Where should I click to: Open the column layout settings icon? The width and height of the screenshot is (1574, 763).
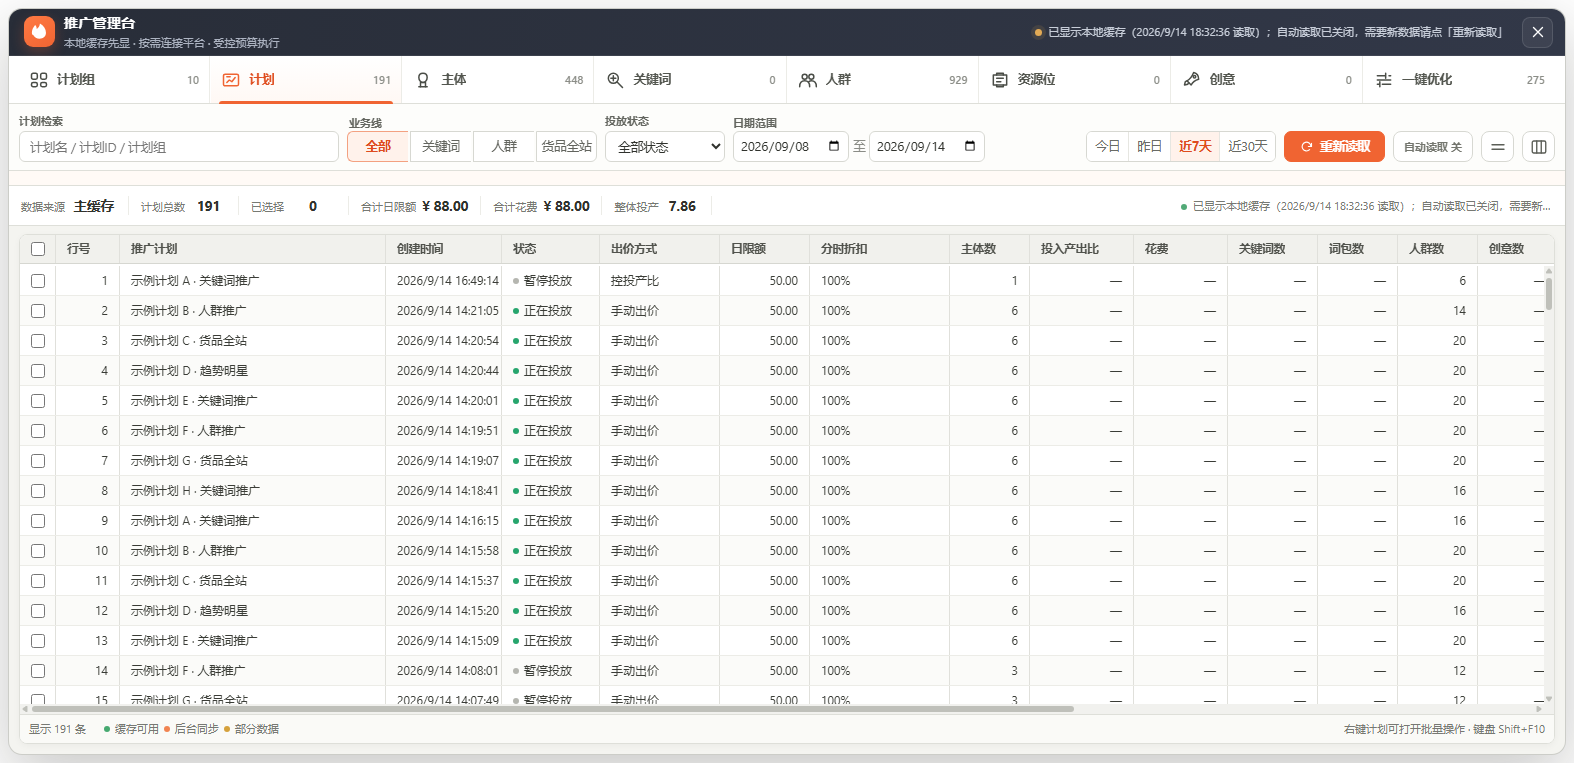point(1539,147)
